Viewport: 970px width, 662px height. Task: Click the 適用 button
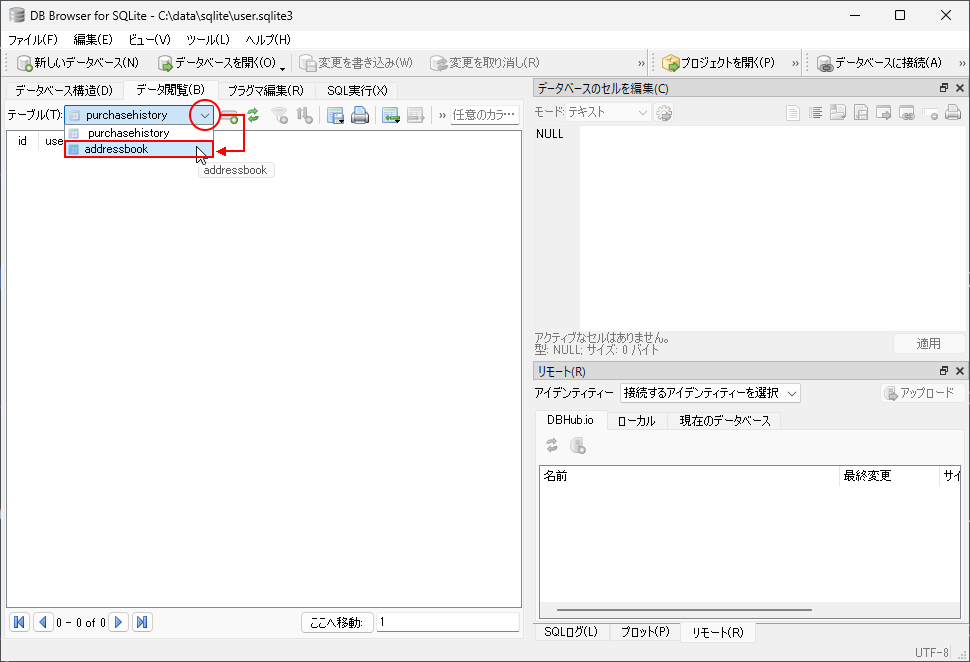coord(929,342)
